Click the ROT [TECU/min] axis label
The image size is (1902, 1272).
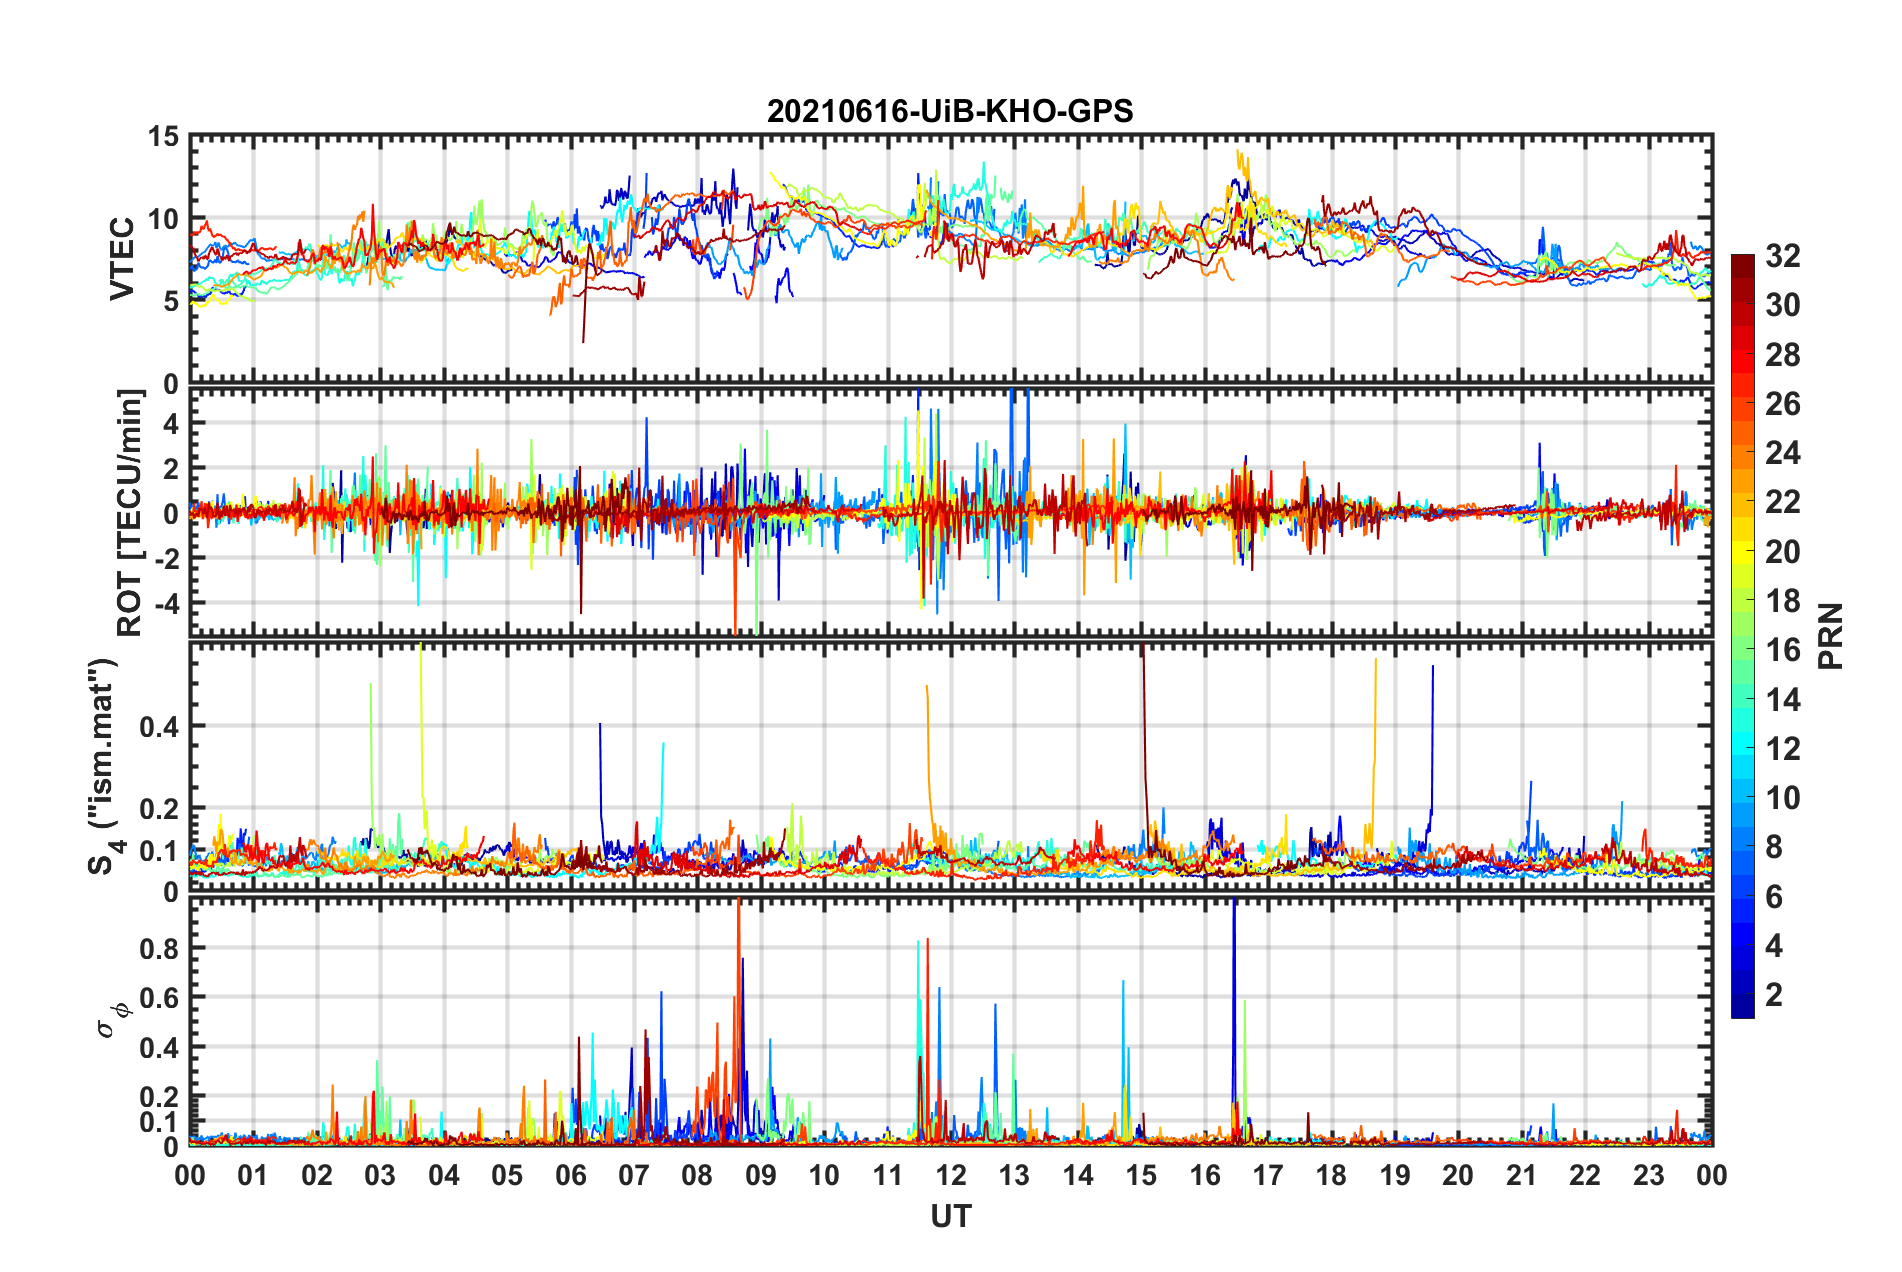point(129,513)
